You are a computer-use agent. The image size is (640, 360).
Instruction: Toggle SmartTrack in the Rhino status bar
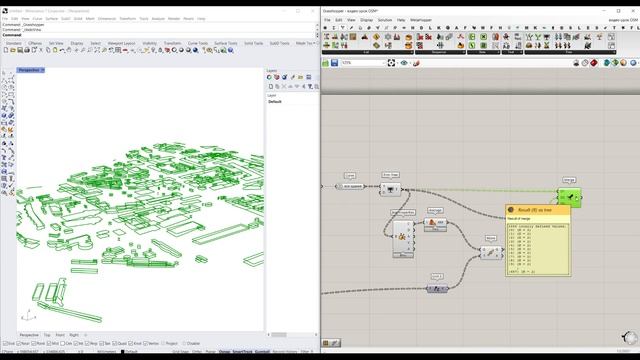click(x=242, y=351)
